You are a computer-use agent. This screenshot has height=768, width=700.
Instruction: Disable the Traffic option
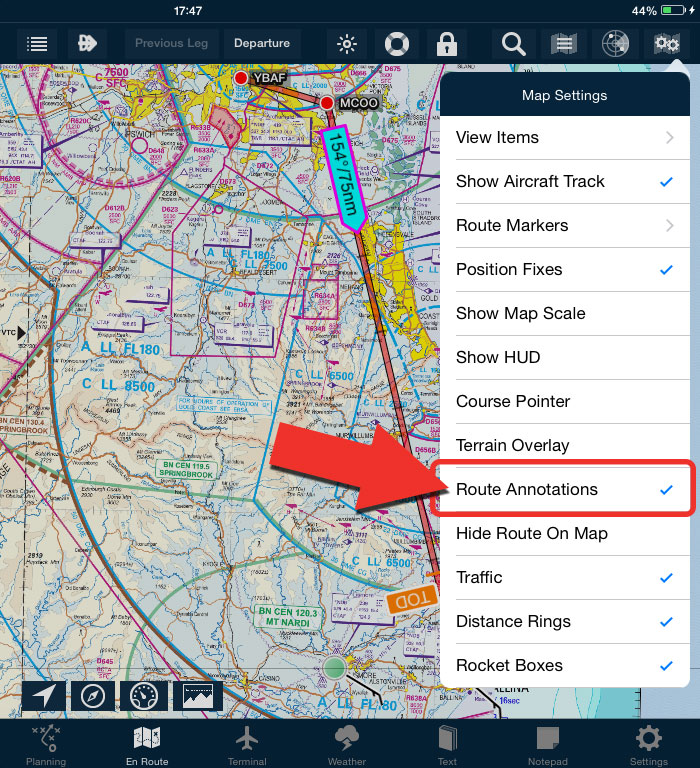[x=565, y=577]
